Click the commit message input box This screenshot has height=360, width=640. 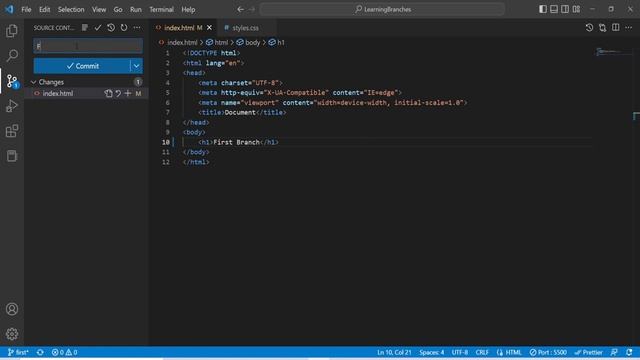88,46
